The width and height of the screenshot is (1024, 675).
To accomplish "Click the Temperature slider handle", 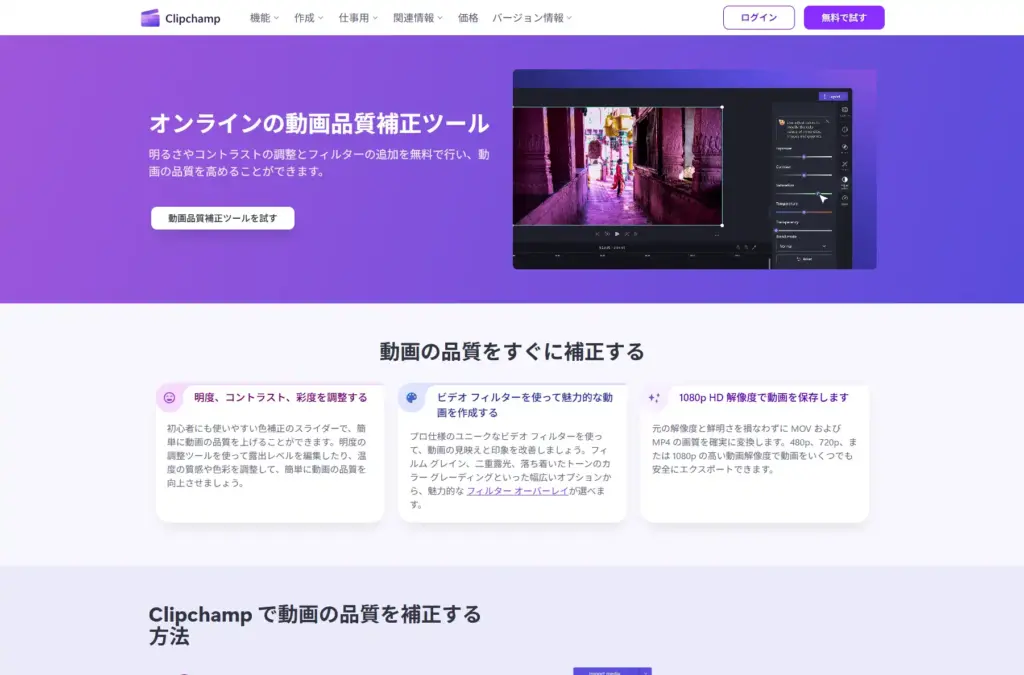I will tap(804, 212).
